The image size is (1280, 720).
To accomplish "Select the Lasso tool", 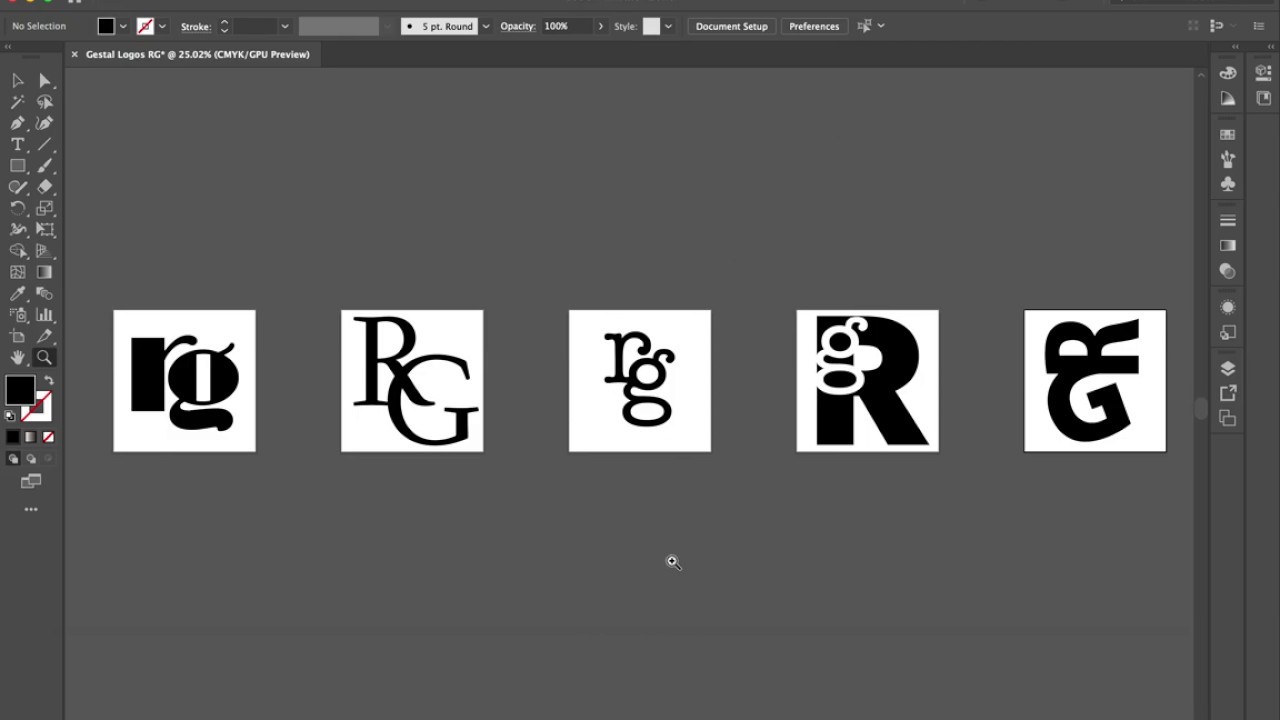I will click(x=45, y=102).
